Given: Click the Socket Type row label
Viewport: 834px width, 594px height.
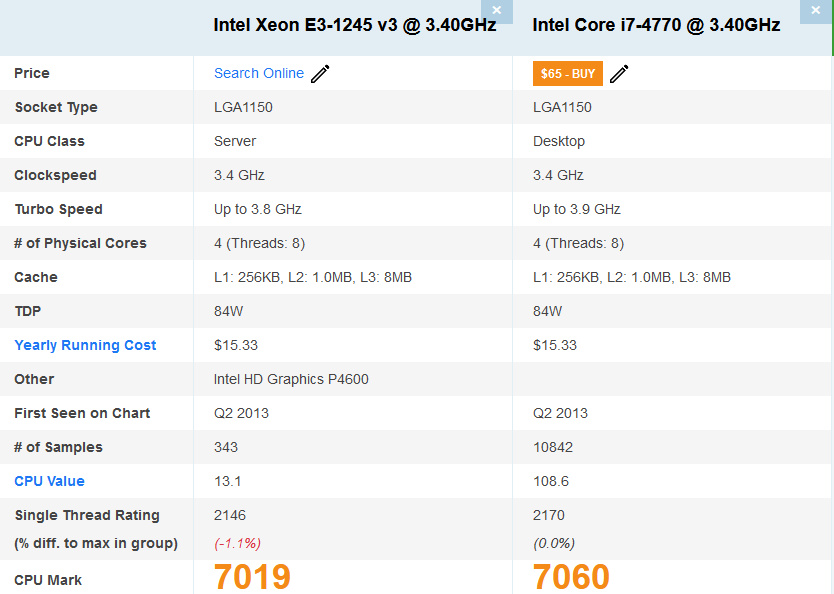Looking at the screenshot, I should coord(56,107).
